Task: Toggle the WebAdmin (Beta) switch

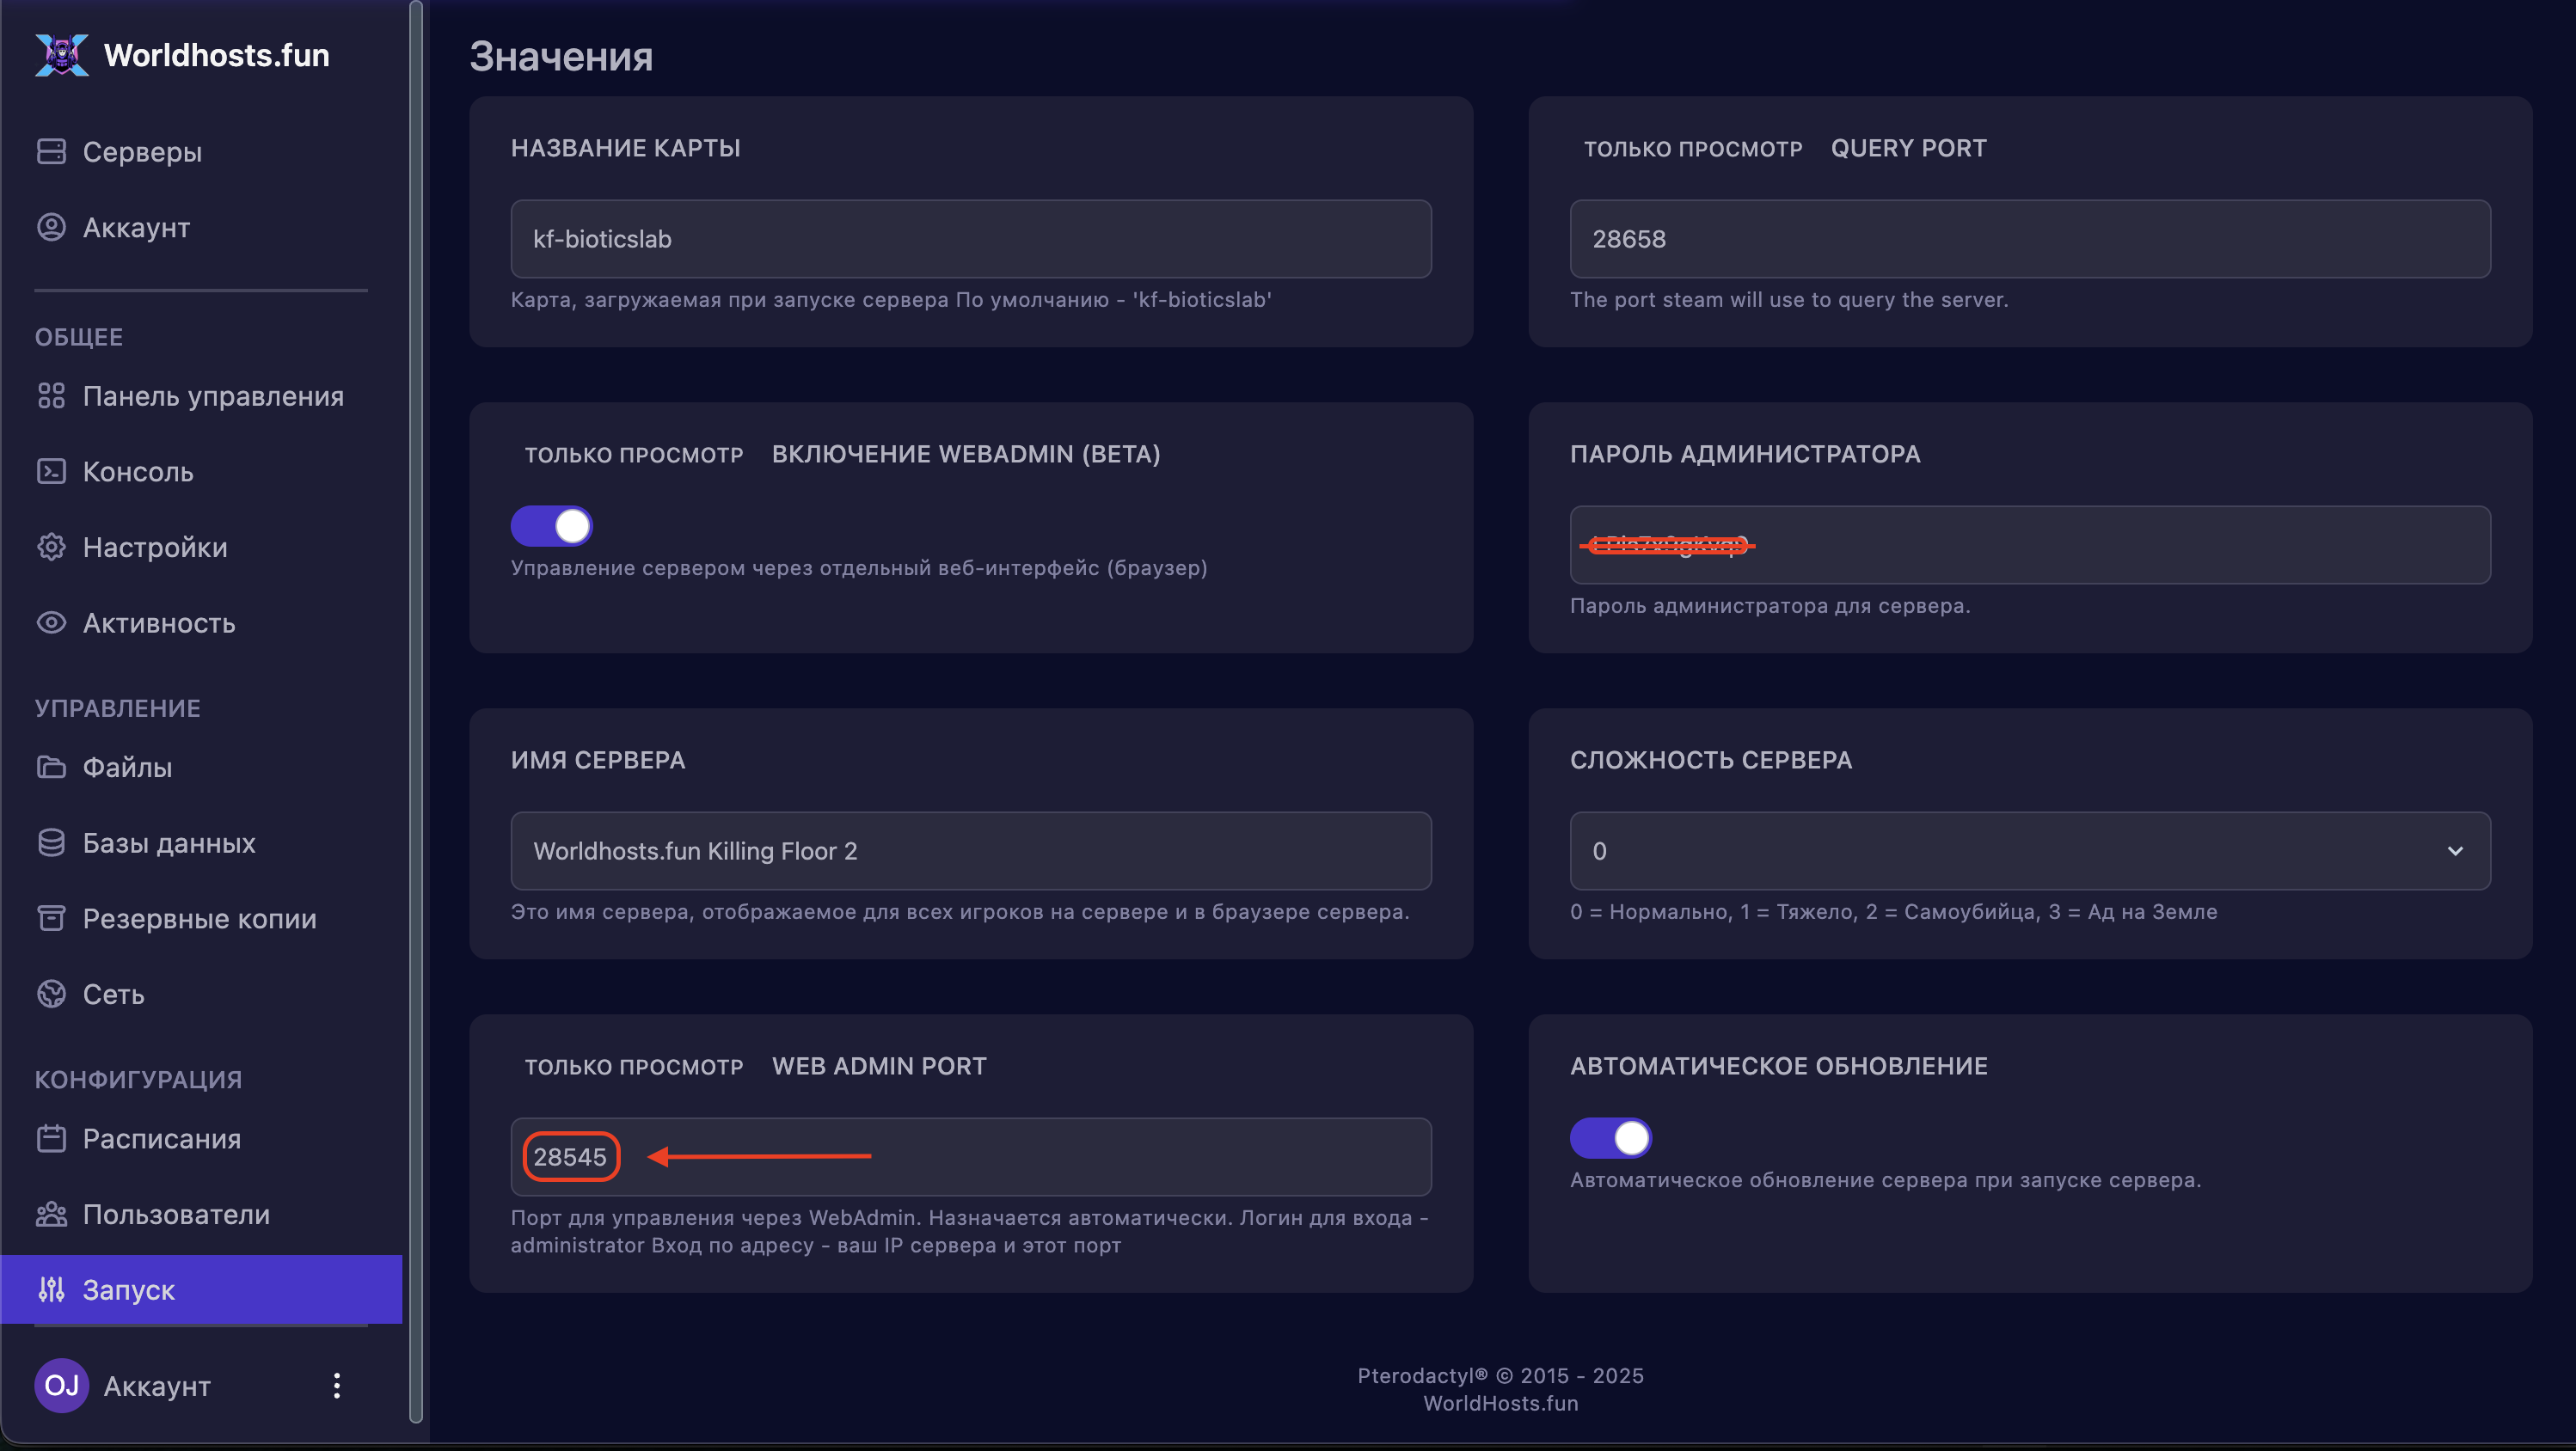Action: pos(552,526)
